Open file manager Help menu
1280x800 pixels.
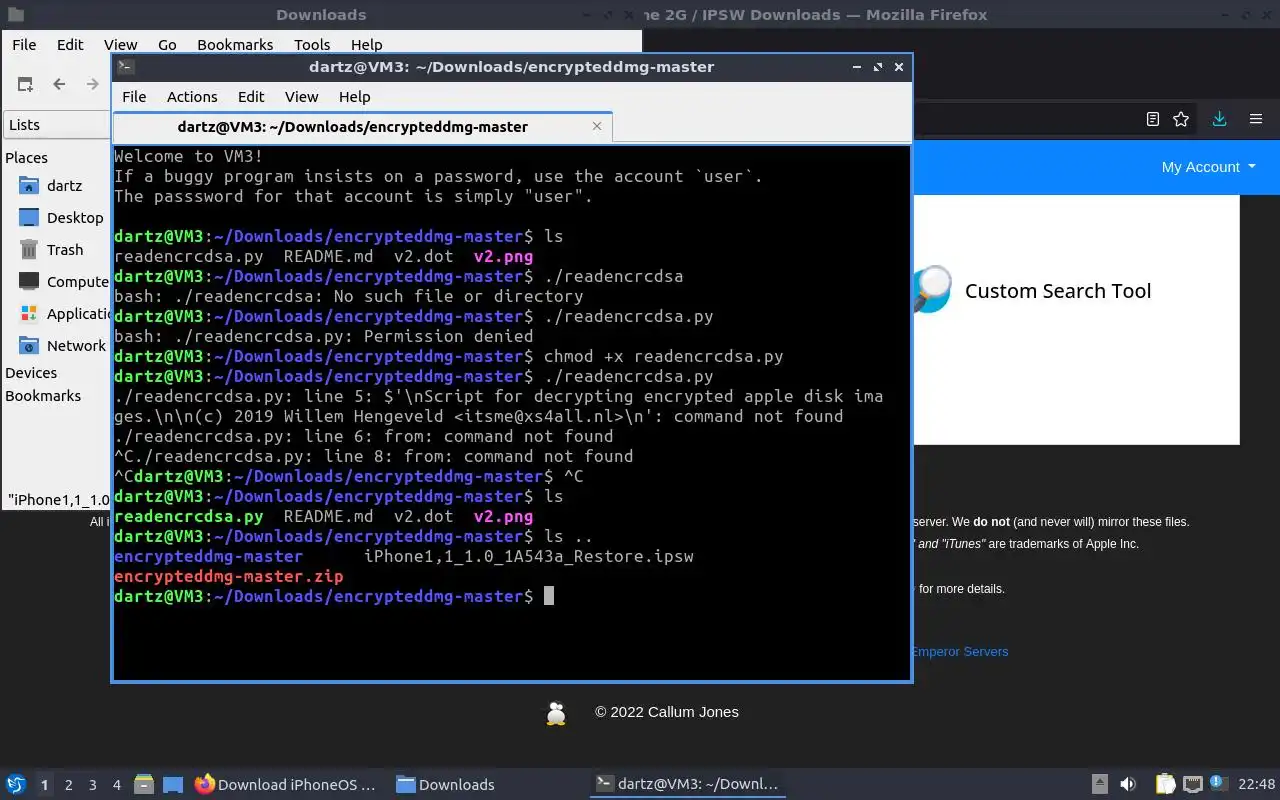[x=366, y=44]
